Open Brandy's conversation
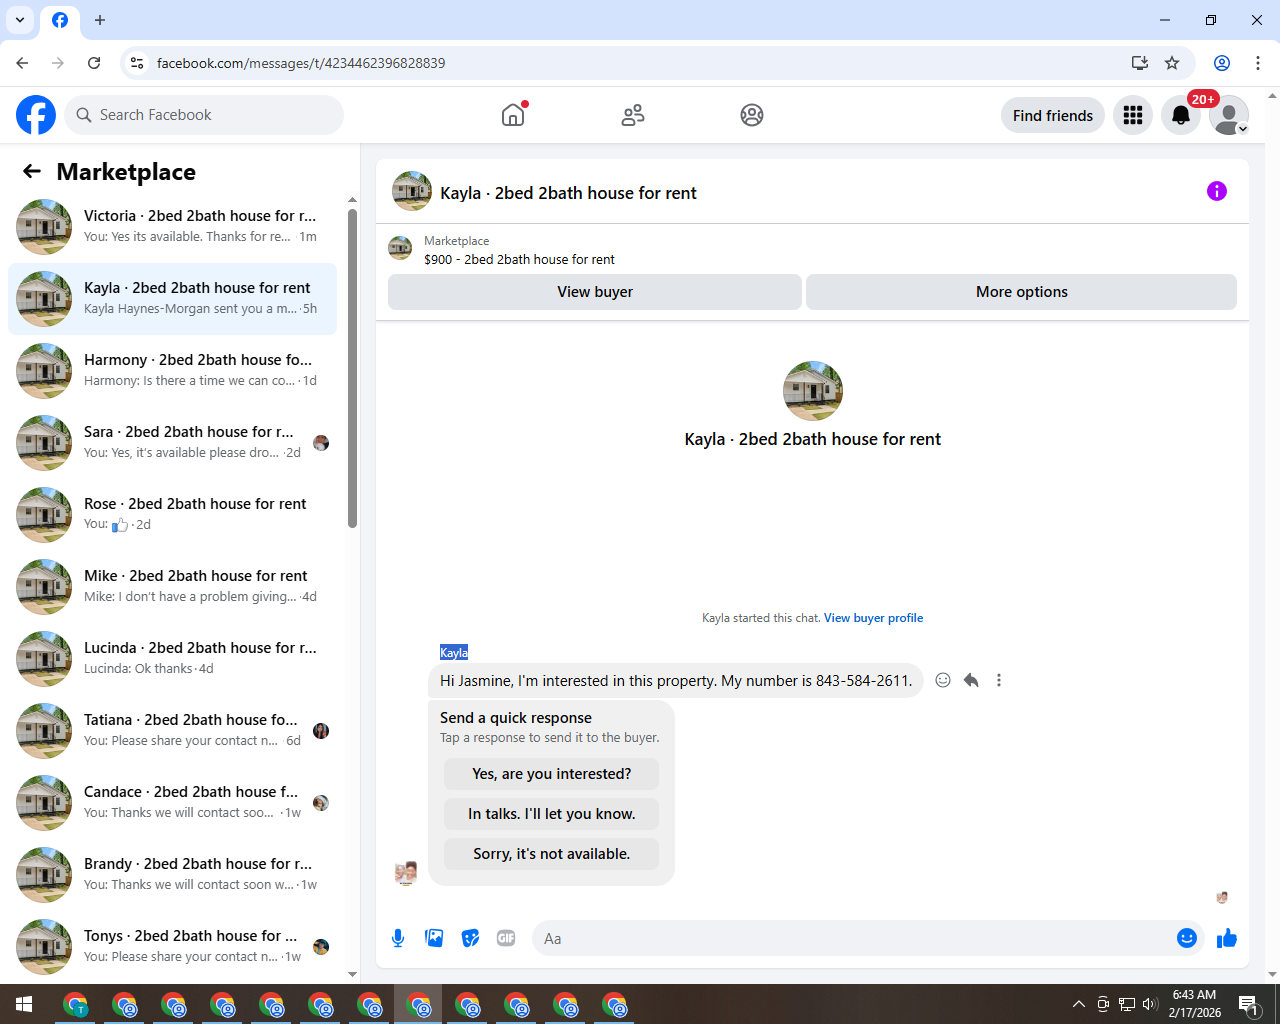Viewport: 1280px width, 1024px height. 172,875
